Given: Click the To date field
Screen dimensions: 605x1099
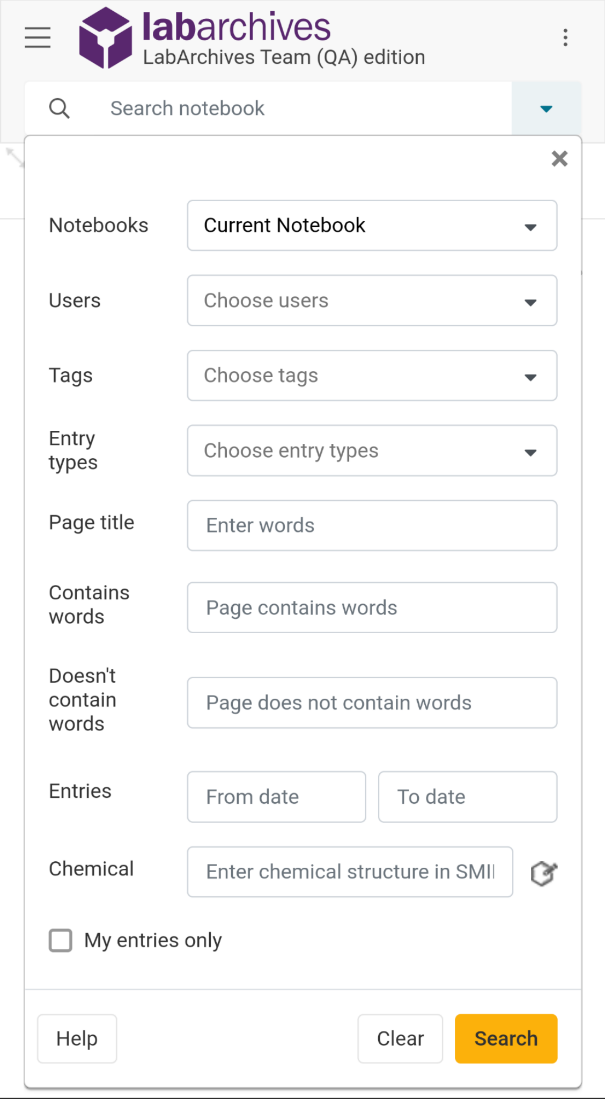Looking at the screenshot, I should pos(468,797).
